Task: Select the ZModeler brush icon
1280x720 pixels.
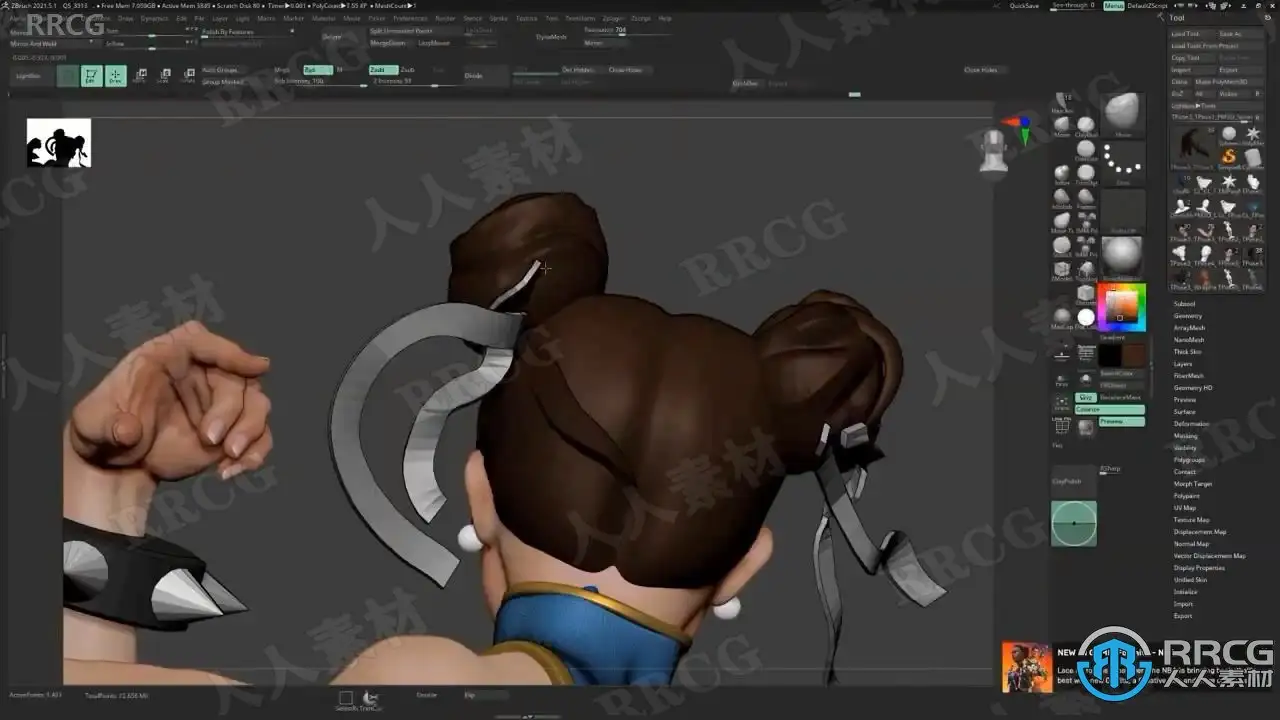Action: [x=1062, y=270]
